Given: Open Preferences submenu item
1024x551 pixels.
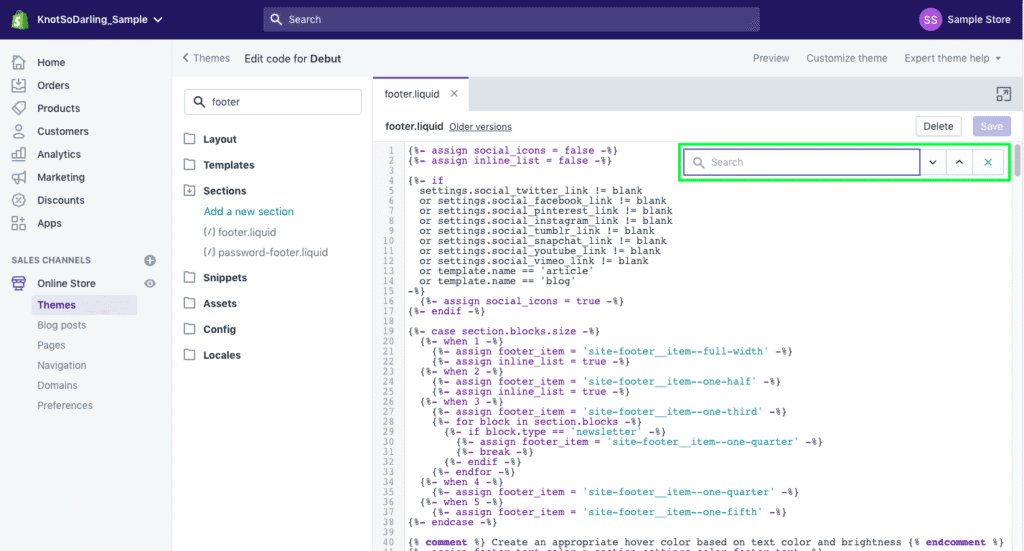Looking at the screenshot, I should coord(65,405).
